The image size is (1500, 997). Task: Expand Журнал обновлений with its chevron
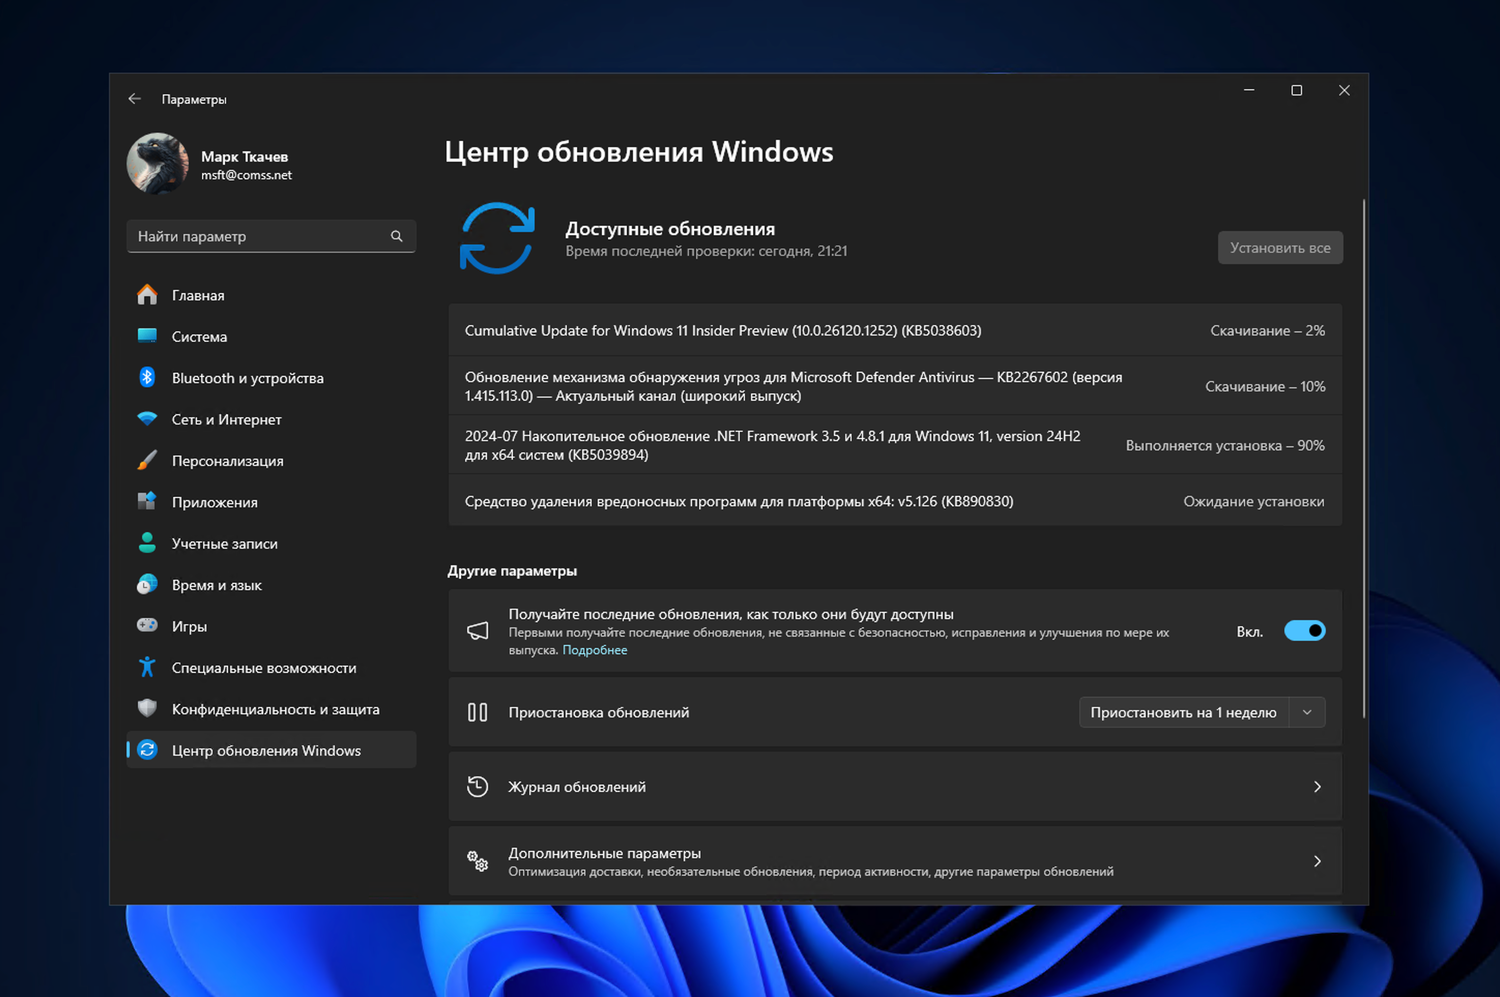coord(1317,787)
